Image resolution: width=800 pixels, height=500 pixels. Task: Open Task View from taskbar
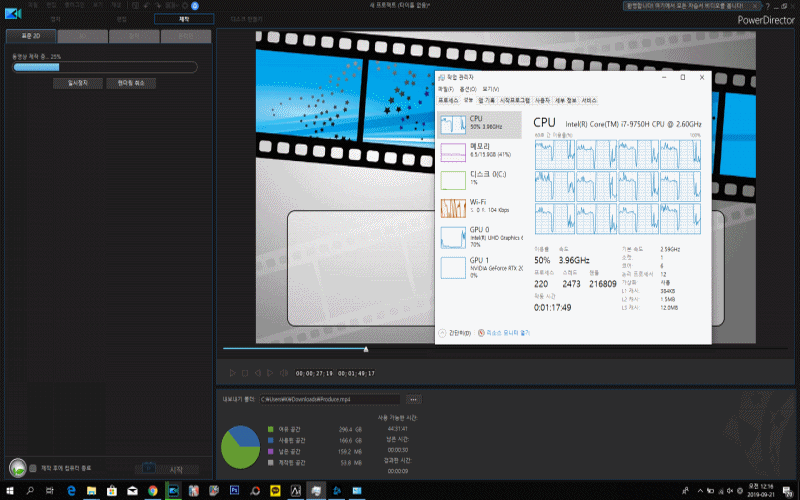point(49,491)
